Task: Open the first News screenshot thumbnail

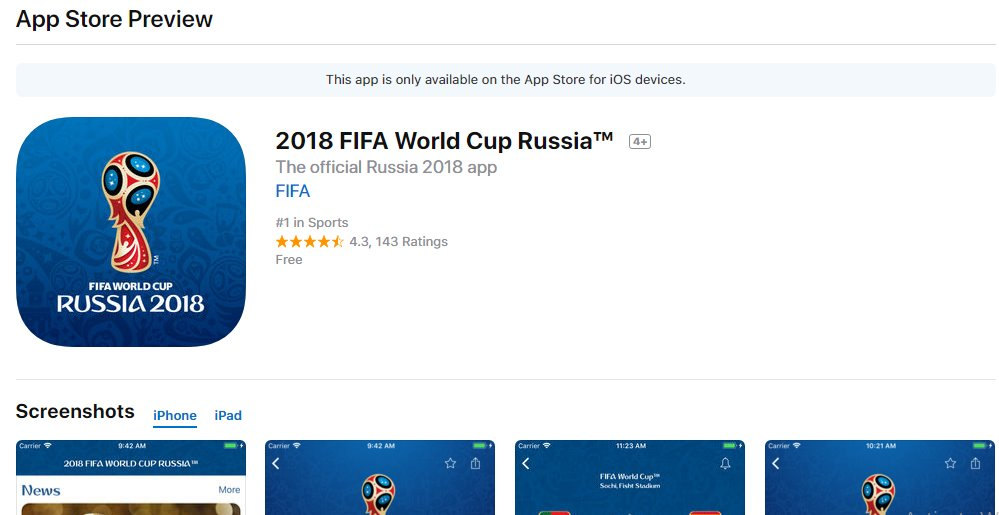Action: 131,478
